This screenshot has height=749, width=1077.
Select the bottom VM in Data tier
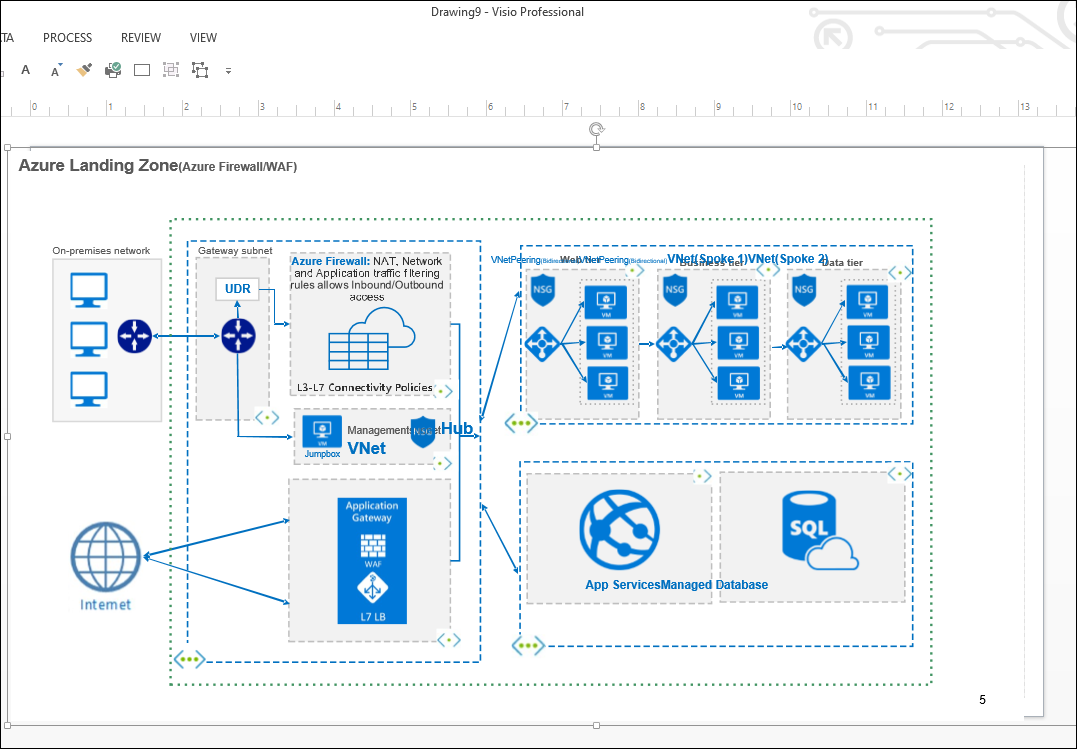point(870,383)
